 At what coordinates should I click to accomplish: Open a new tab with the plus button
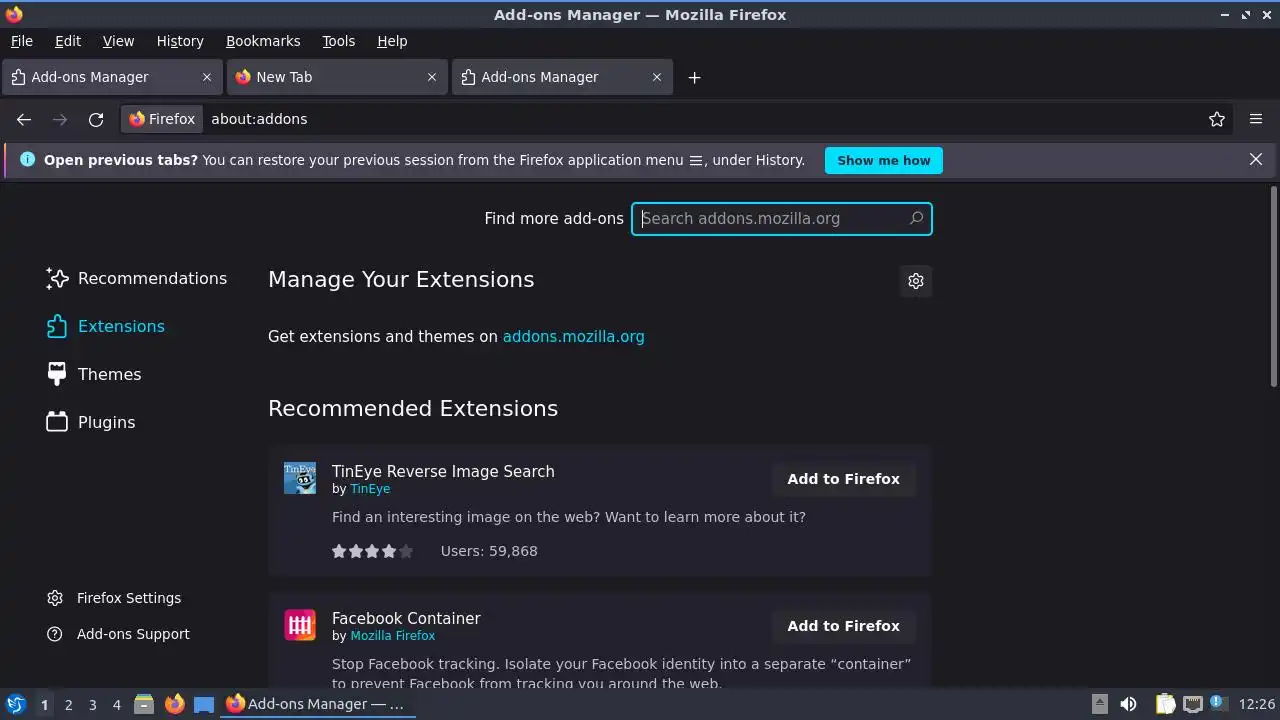point(694,77)
